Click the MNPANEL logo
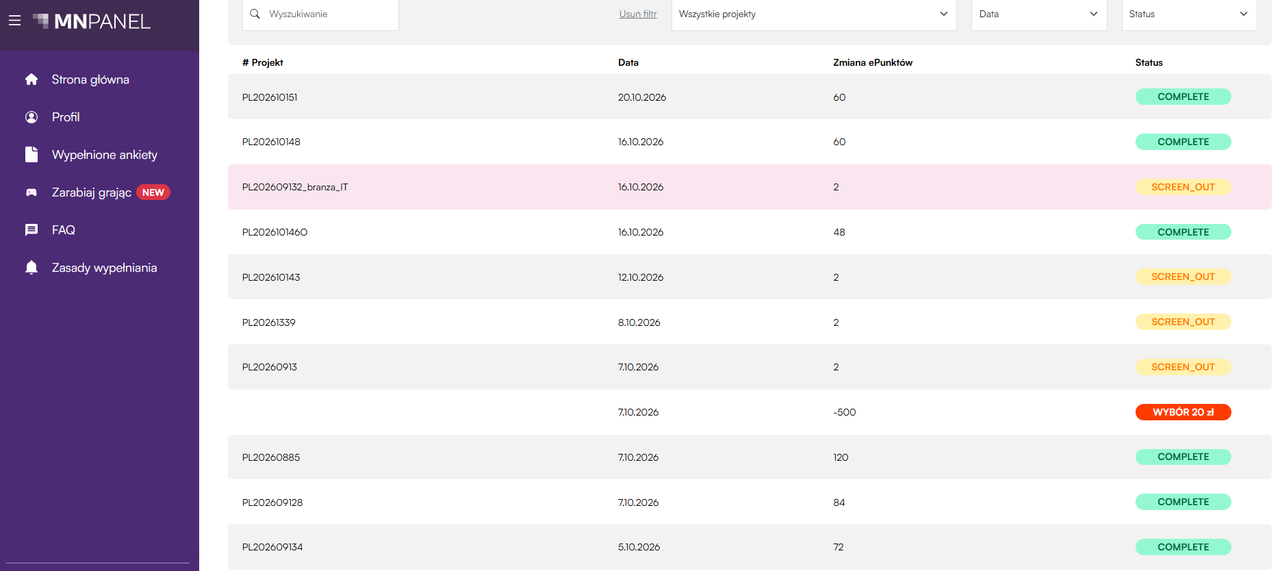Screen dimensions: 1280x571 (x=92, y=20)
